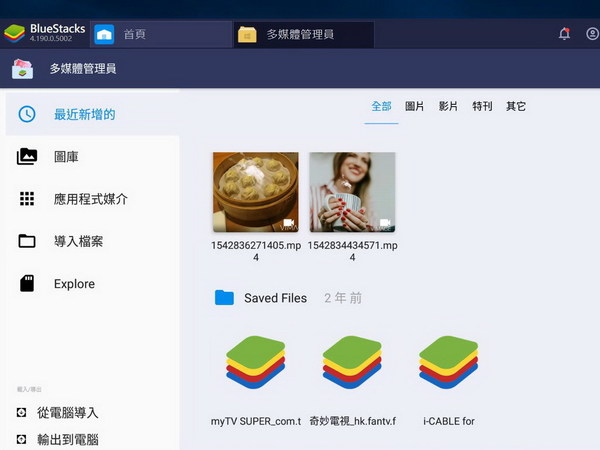Screen dimensions: 600x450
Task: Select the 其它 filter tab
Action: pos(516,106)
